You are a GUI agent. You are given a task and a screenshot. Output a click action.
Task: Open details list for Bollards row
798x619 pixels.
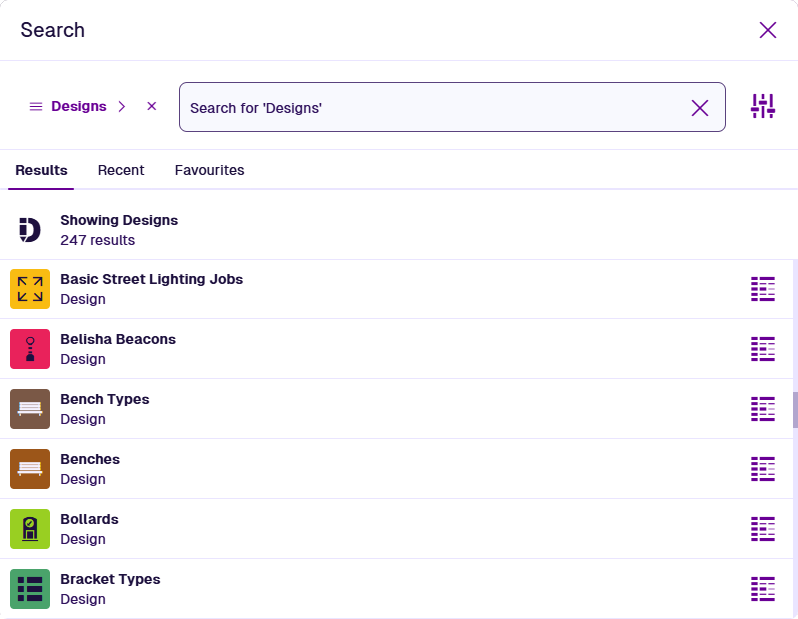click(763, 529)
